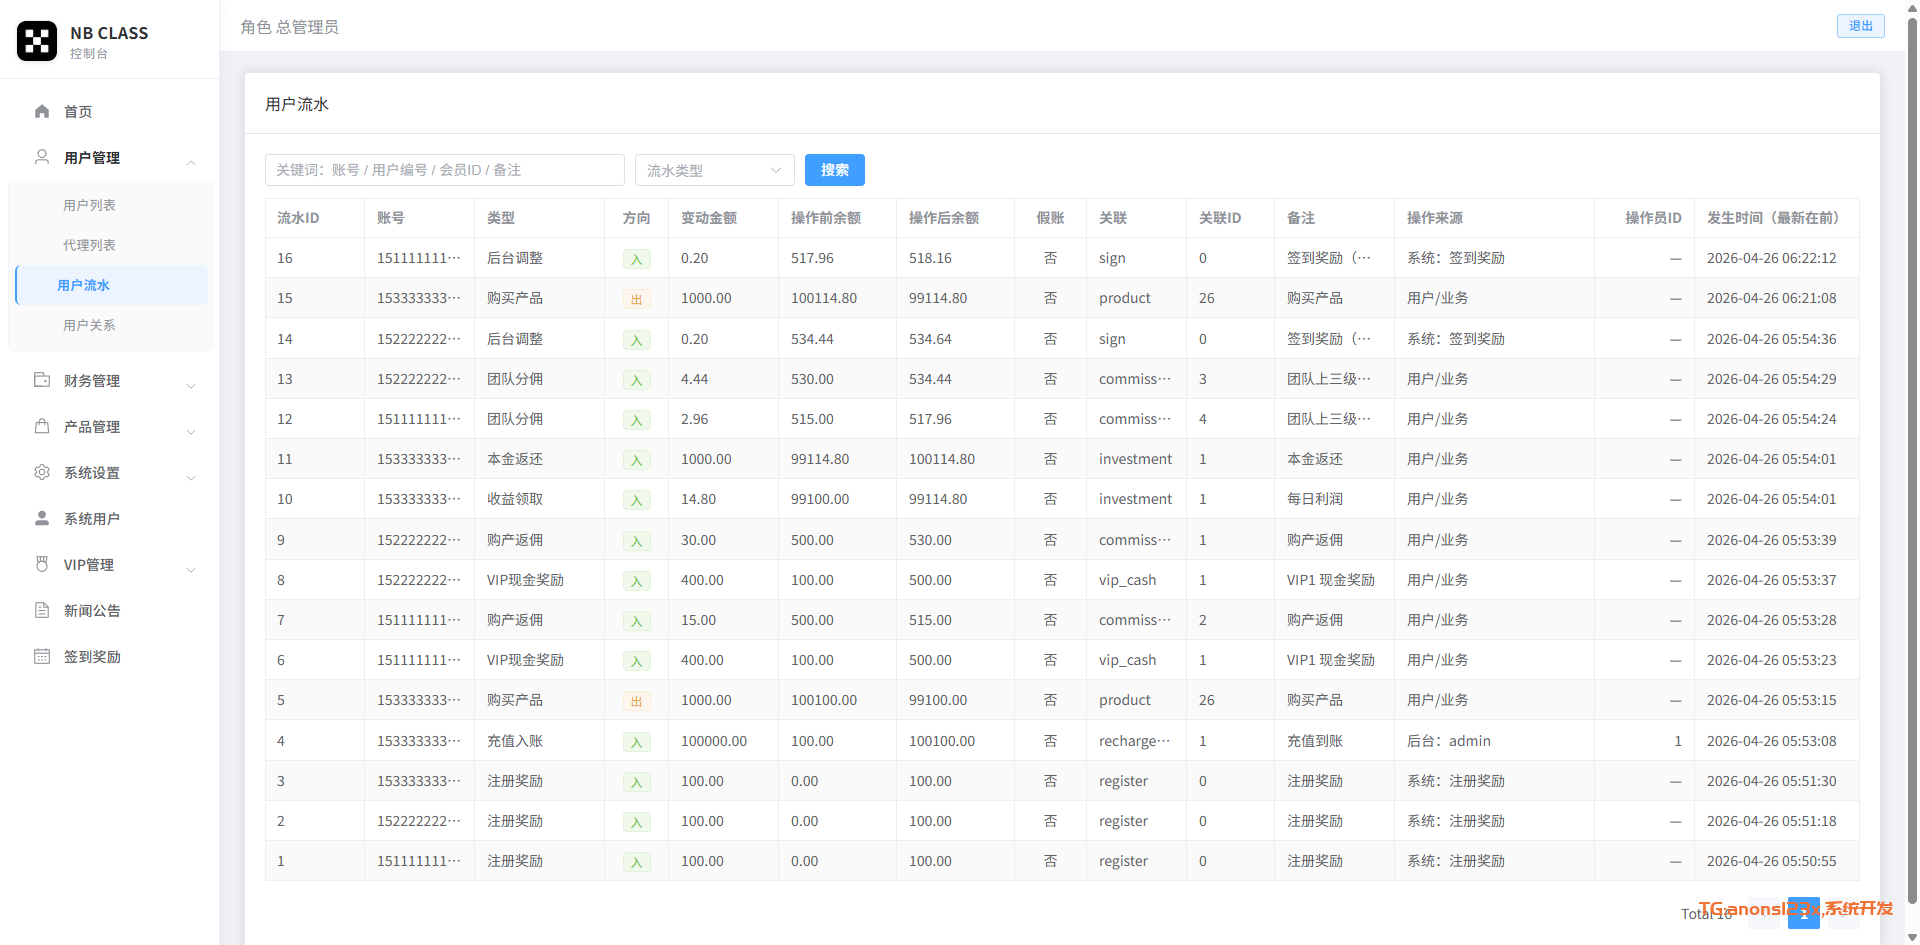
Task: Select 用户关系 in the sidebar
Action: pos(90,325)
